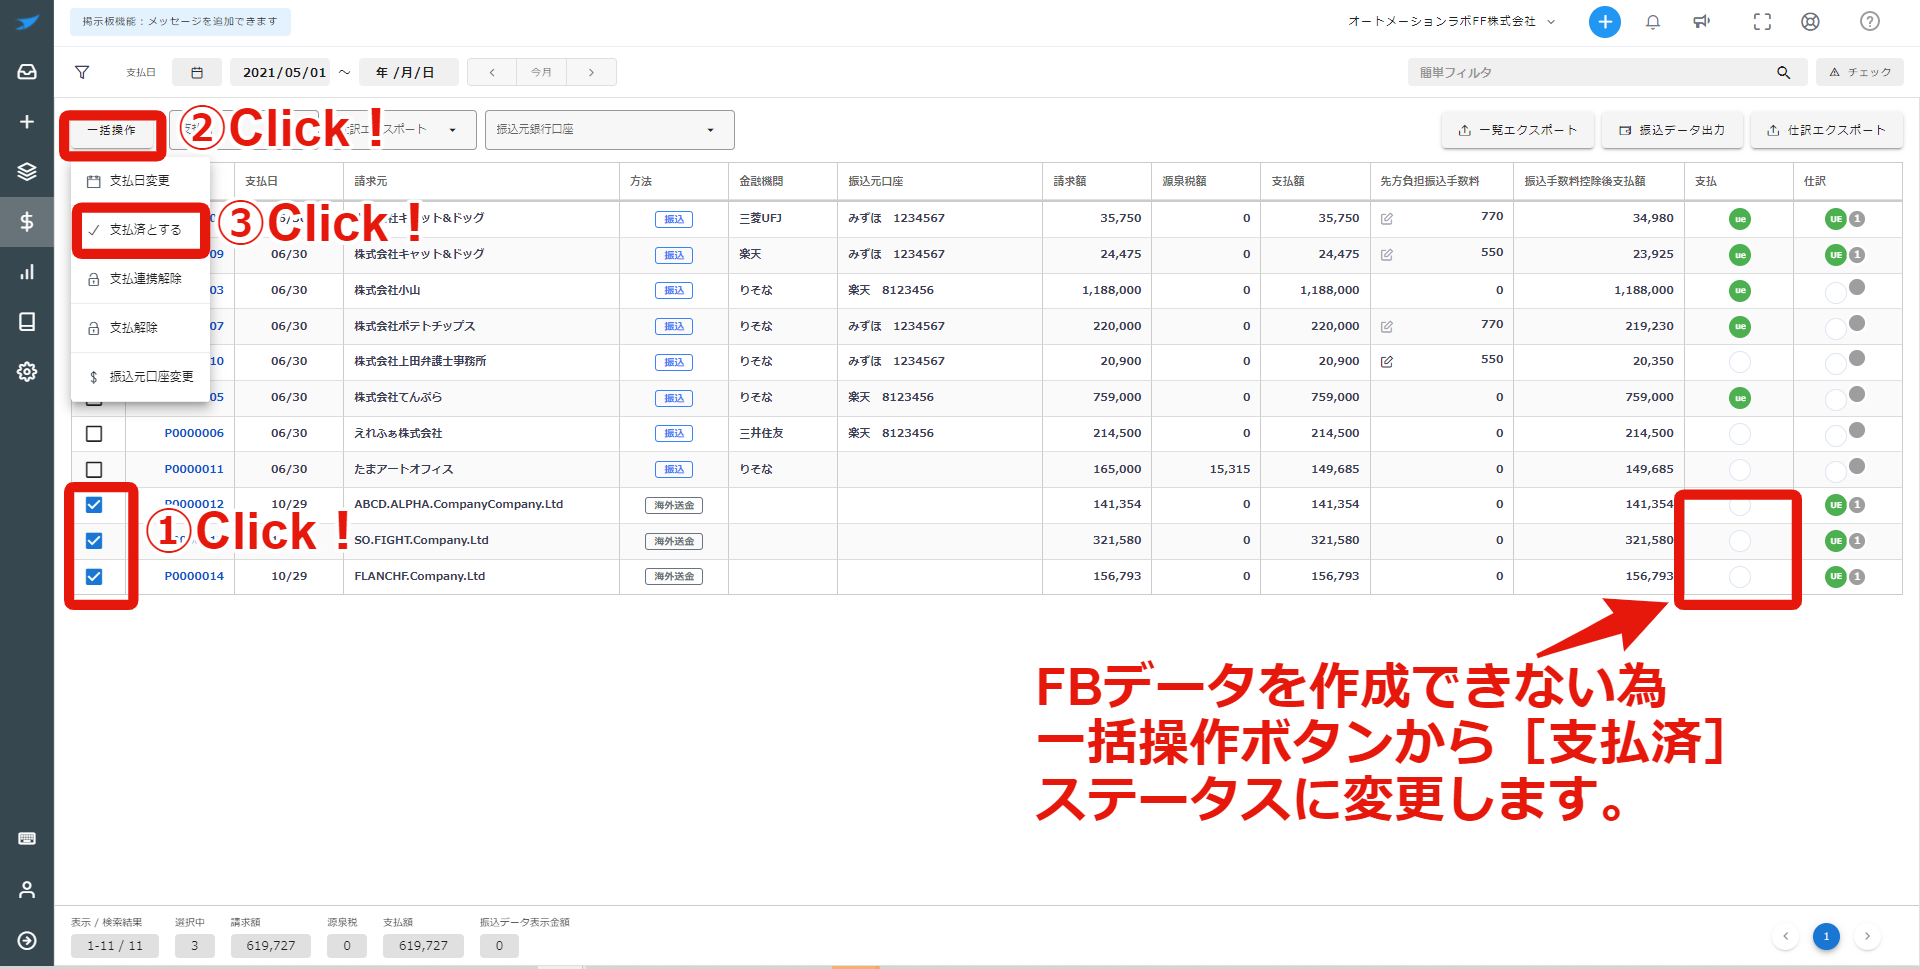Viewport: 1920px width, 969px height.
Task: Click the 振込データ出力 button
Action: (1672, 130)
